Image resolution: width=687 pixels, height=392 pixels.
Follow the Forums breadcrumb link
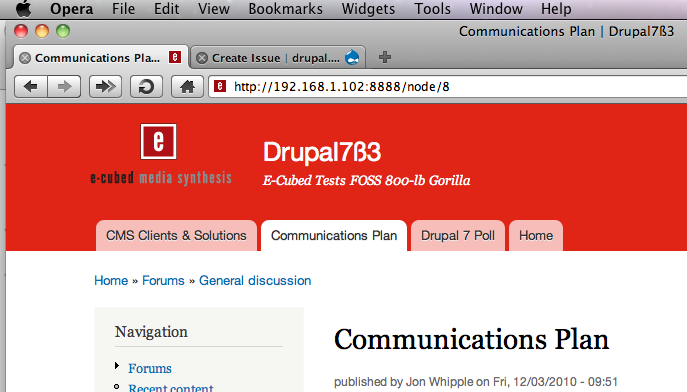[163, 281]
